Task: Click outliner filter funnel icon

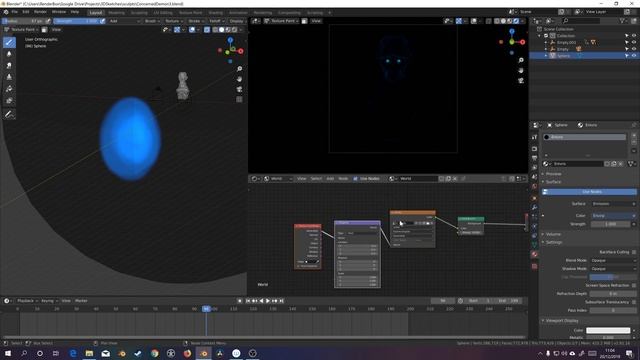Action: coord(622,21)
